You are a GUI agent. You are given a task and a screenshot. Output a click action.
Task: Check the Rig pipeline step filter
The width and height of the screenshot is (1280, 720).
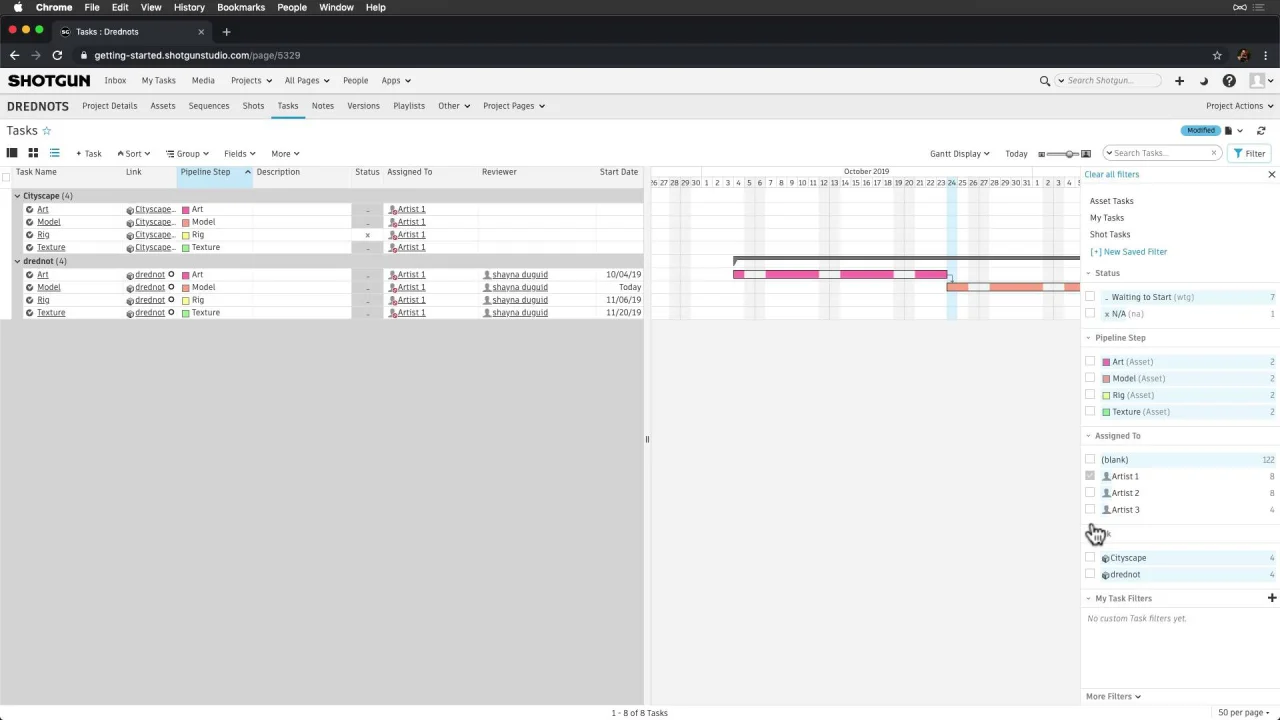[1090, 395]
